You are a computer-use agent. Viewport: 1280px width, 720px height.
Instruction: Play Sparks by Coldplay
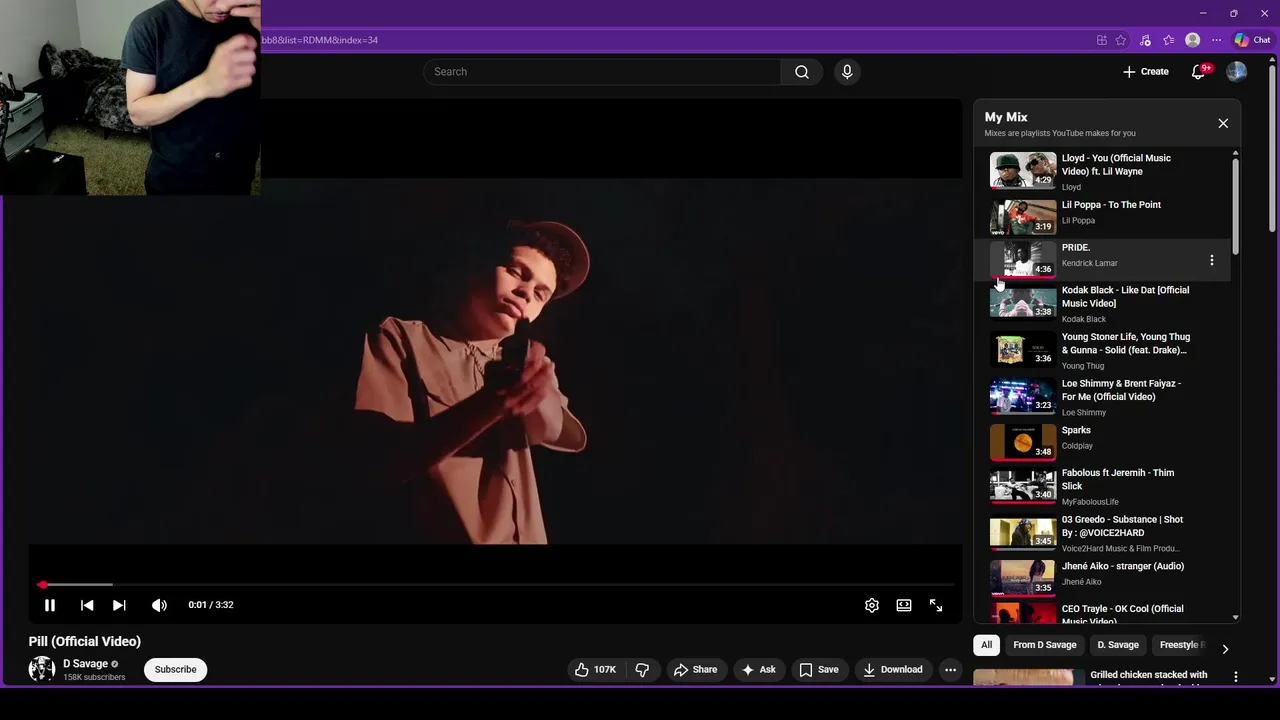[x=1100, y=441]
